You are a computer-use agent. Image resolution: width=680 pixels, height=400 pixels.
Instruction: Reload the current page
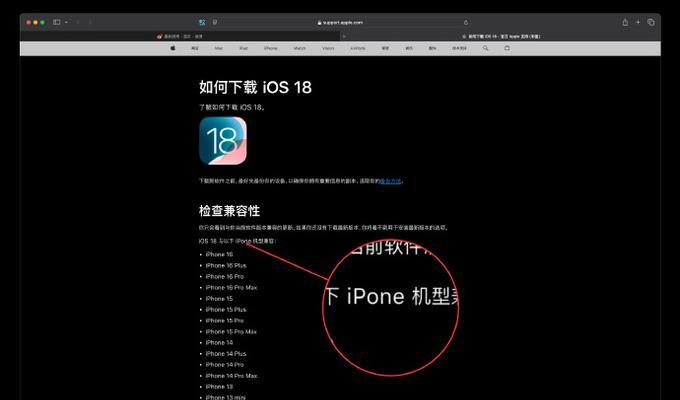pos(466,22)
